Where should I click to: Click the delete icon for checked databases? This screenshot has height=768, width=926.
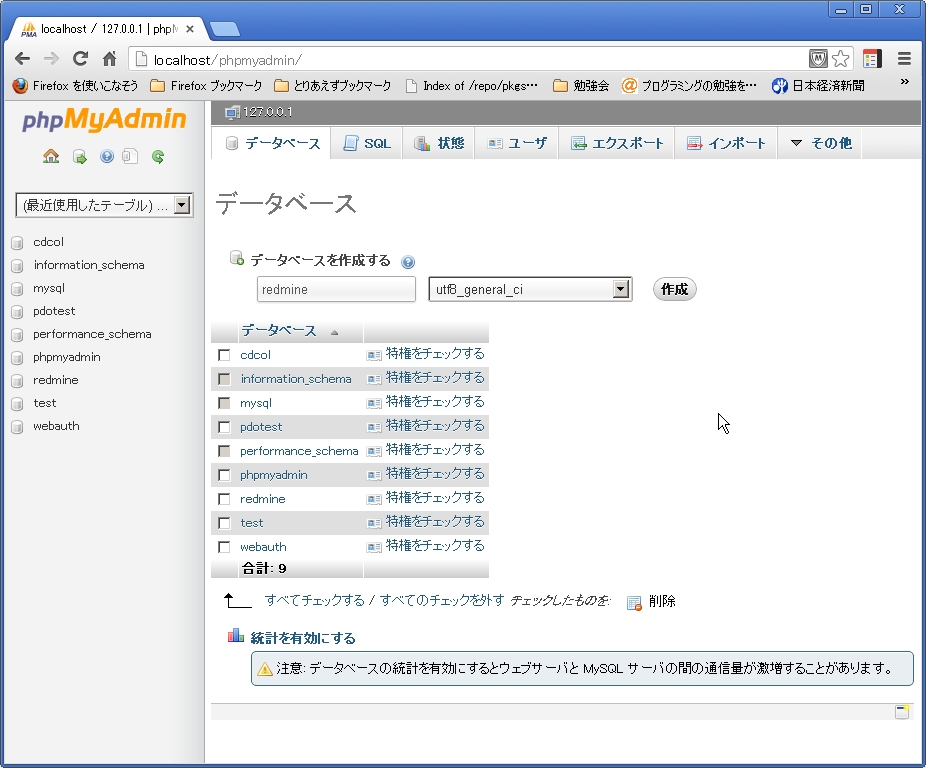[x=634, y=603]
